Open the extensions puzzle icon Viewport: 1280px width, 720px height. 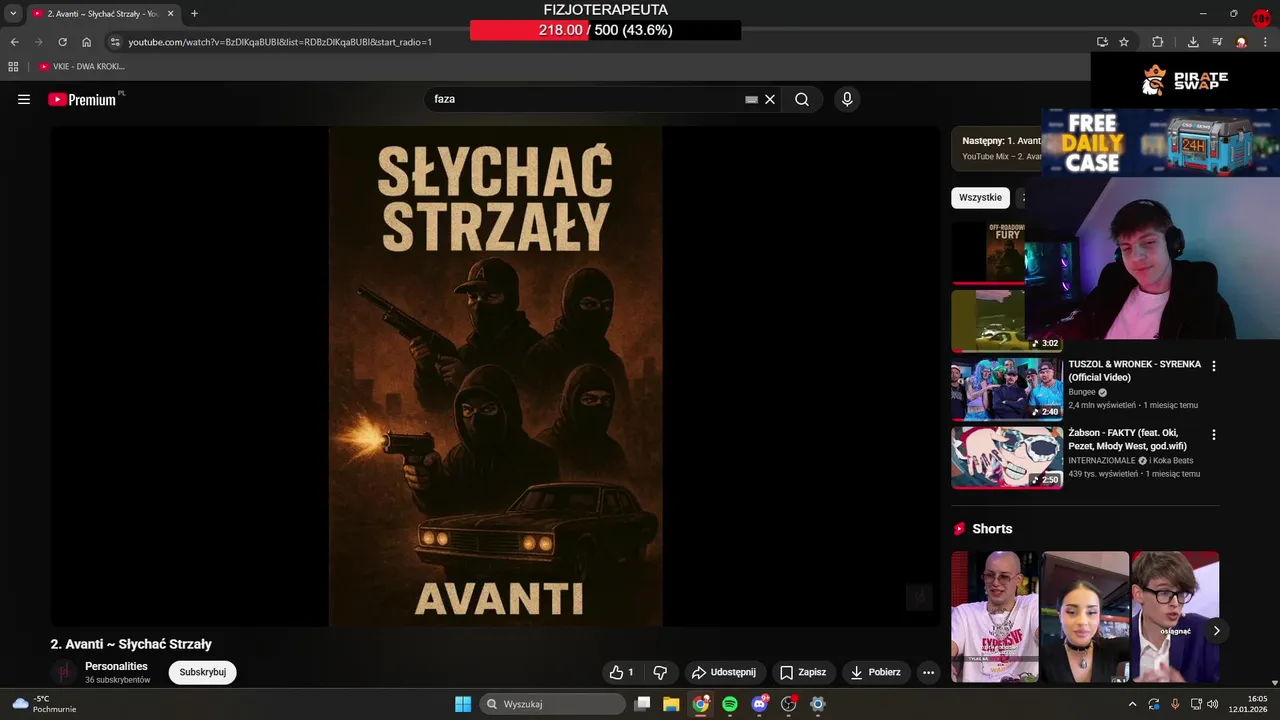(x=1157, y=42)
